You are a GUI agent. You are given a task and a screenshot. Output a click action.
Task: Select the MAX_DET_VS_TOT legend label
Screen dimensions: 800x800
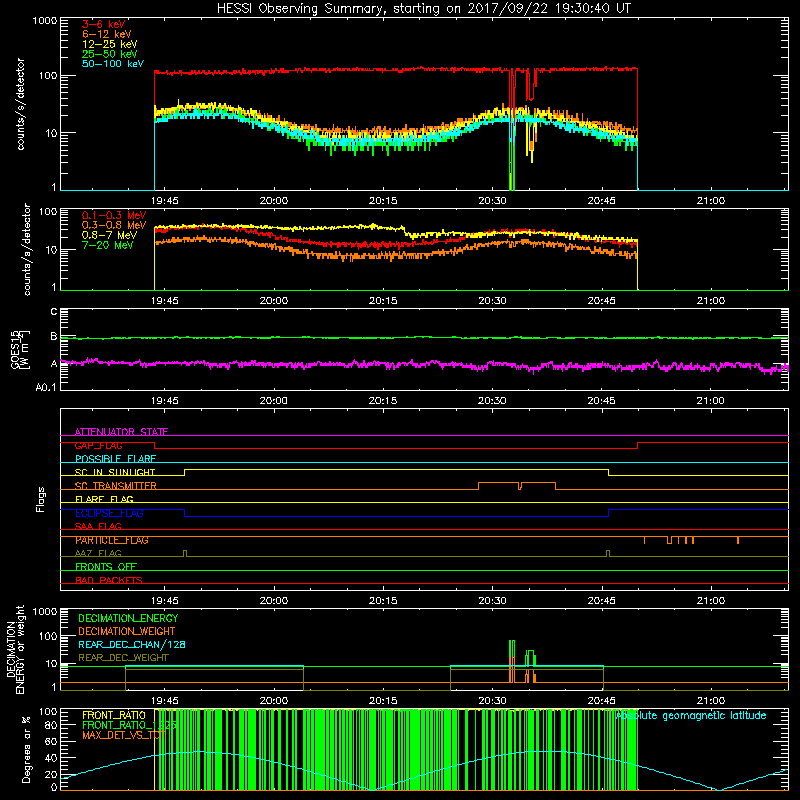point(124,735)
